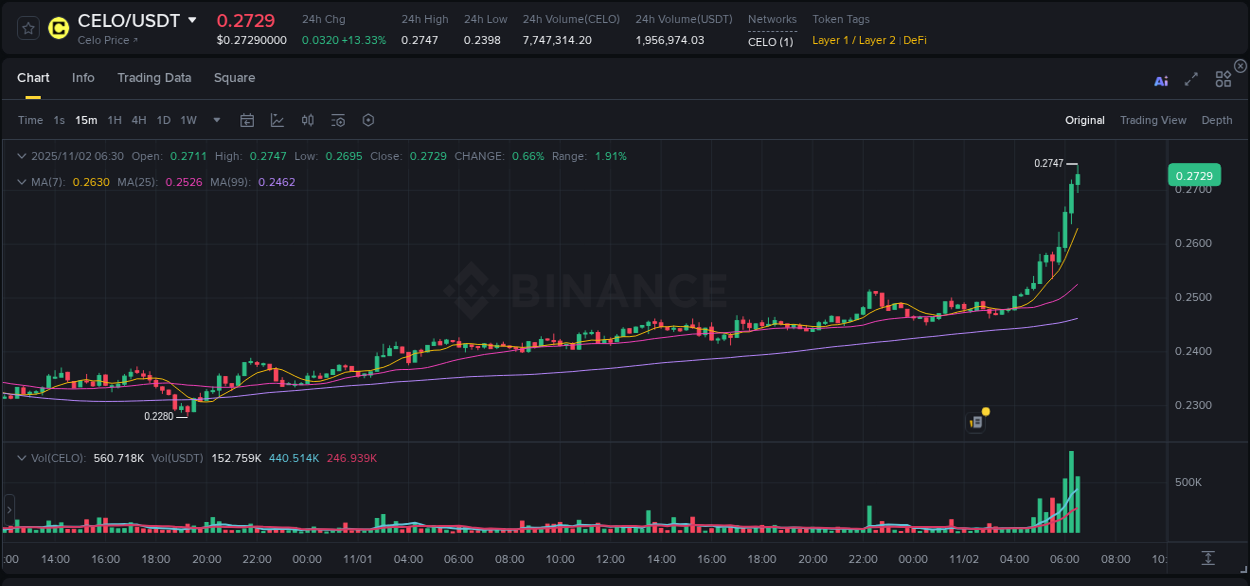Open the layout grid icon near Depth
Screen dimensions: 1250x586
pyautogui.click(x=1223, y=79)
